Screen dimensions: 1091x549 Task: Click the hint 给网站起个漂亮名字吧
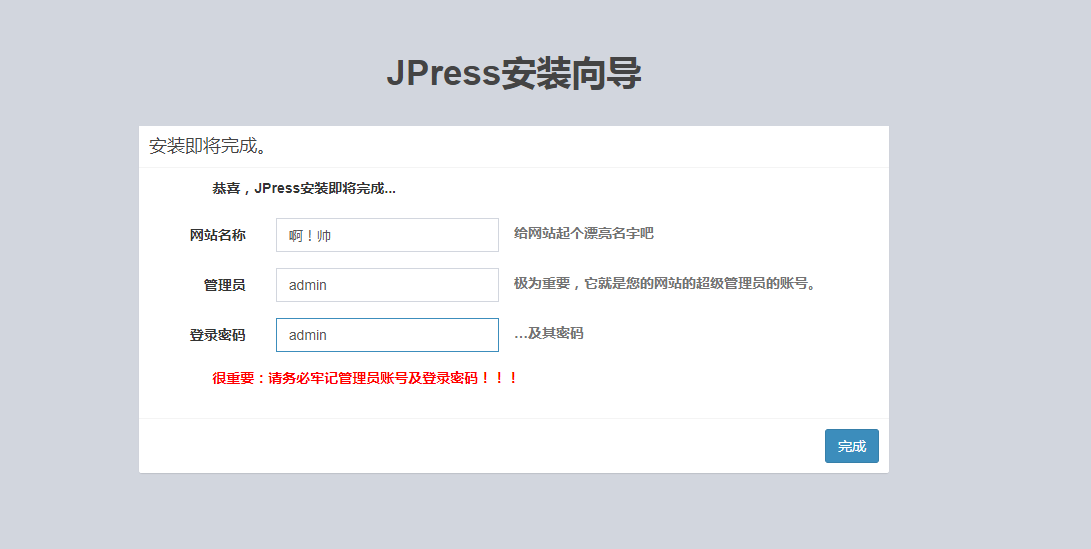click(584, 233)
